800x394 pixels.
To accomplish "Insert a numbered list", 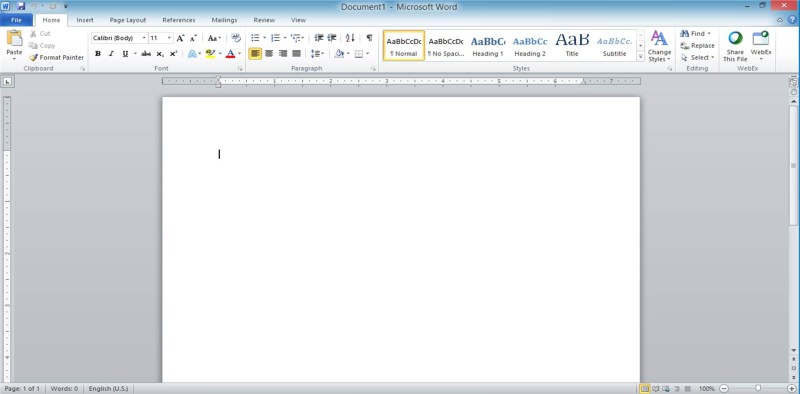I will click(x=275, y=38).
